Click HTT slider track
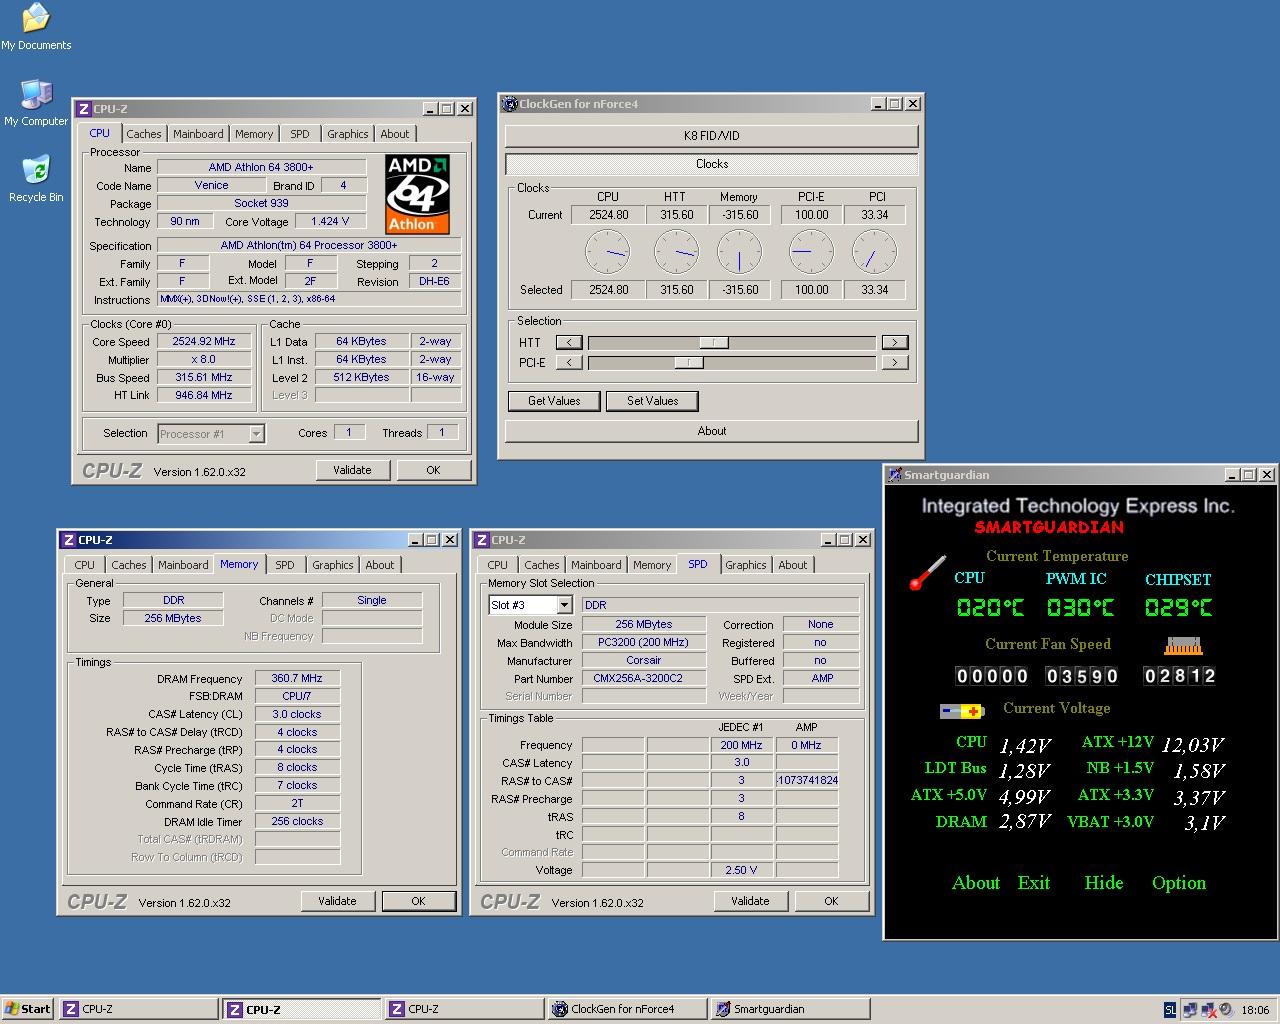This screenshot has height=1024, width=1280. [731, 342]
